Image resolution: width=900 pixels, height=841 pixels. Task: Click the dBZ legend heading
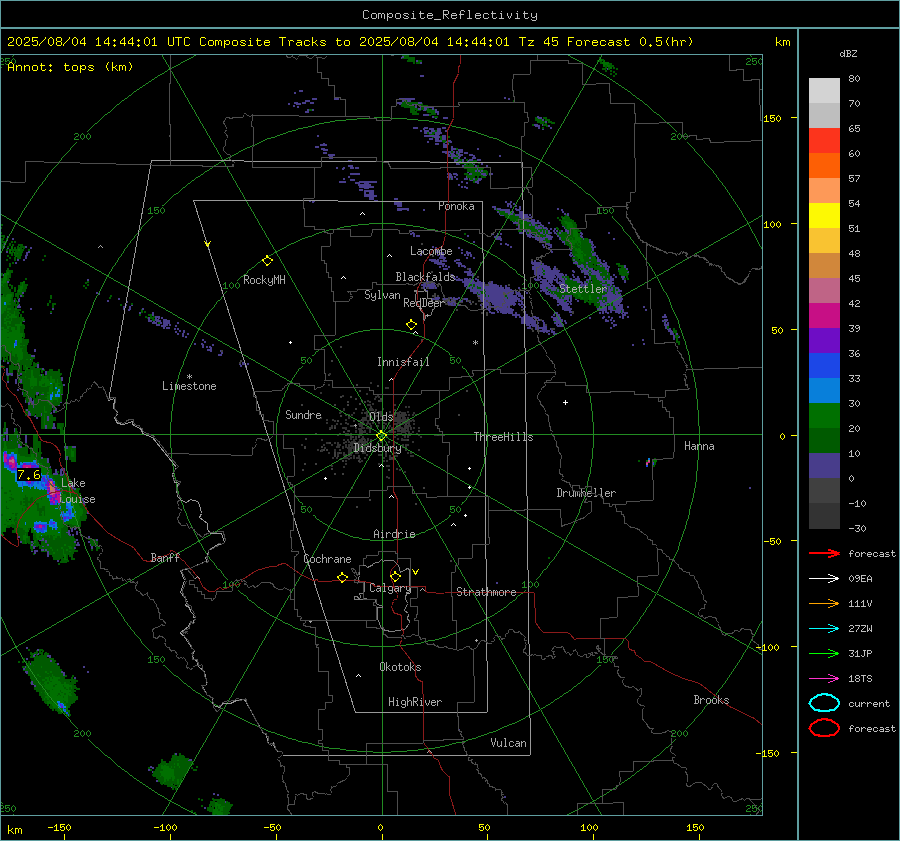(848, 54)
